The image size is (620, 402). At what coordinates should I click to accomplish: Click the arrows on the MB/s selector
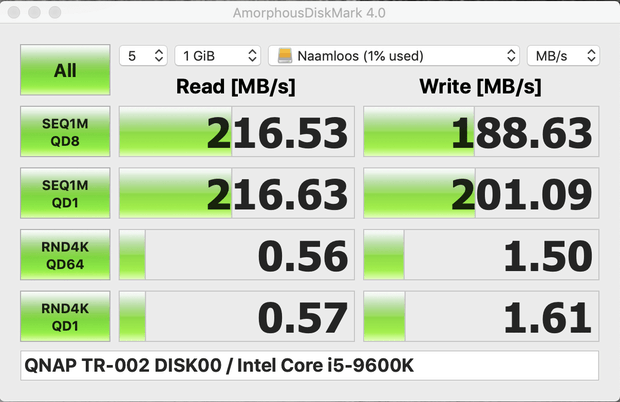point(591,56)
